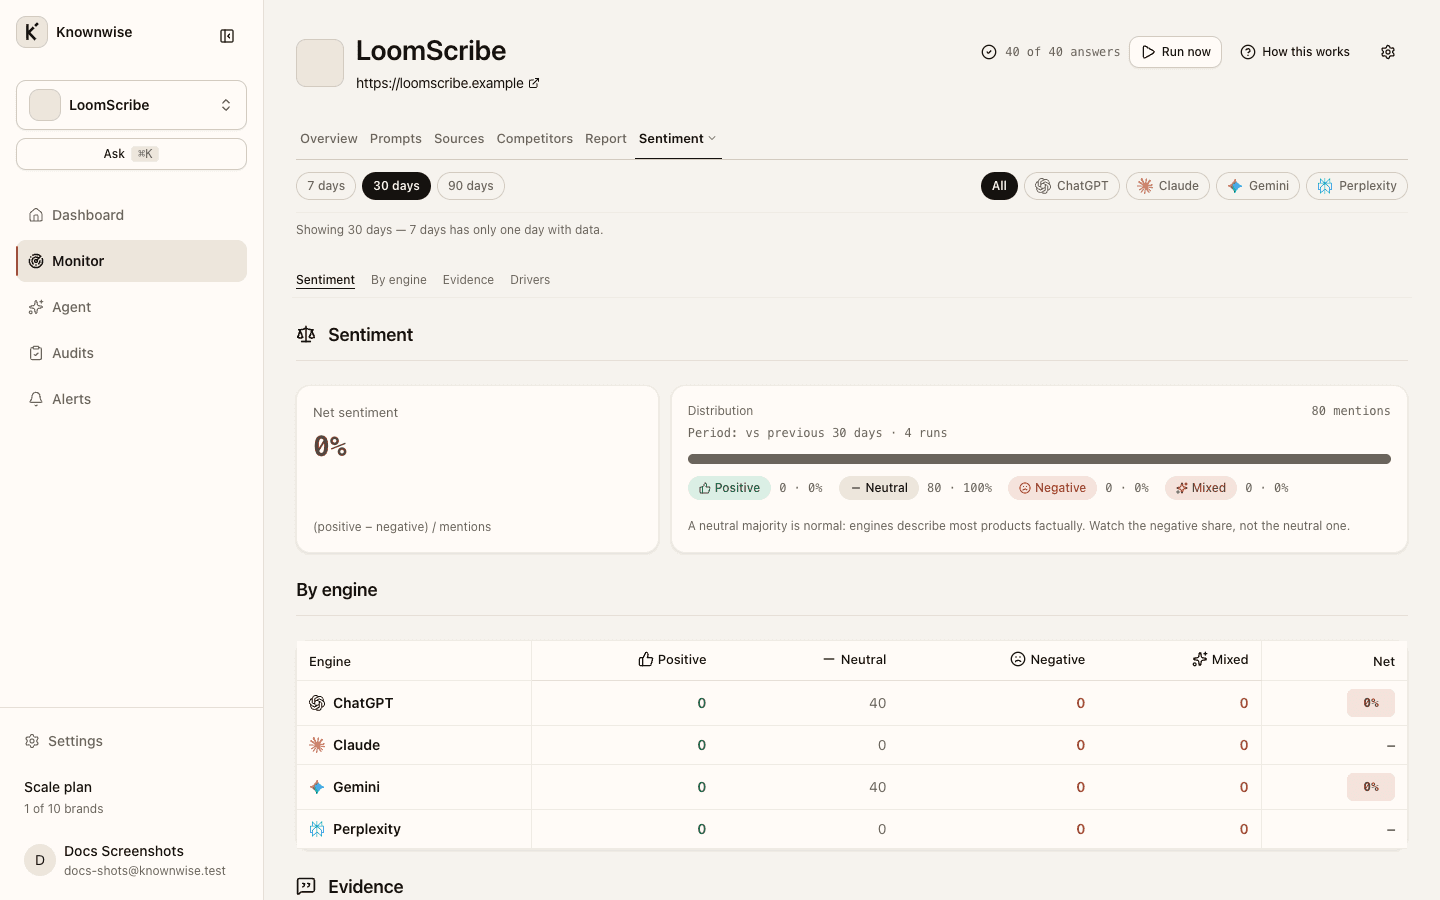Image resolution: width=1440 pixels, height=900 pixels.
Task: Click the Run now button
Action: click(x=1175, y=52)
